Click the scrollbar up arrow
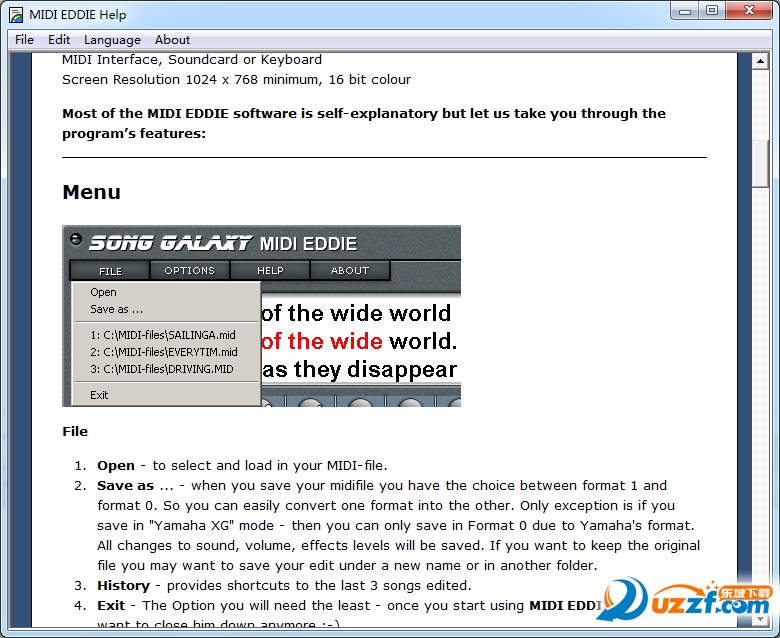The height and width of the screenshot is (638, 780). (760, 60)
